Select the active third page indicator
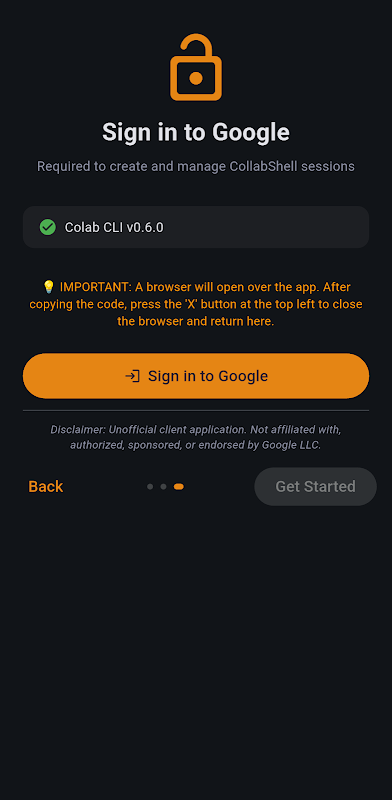Screen dimensions: 392x800 pyautogui.click(x=179, y=487)
